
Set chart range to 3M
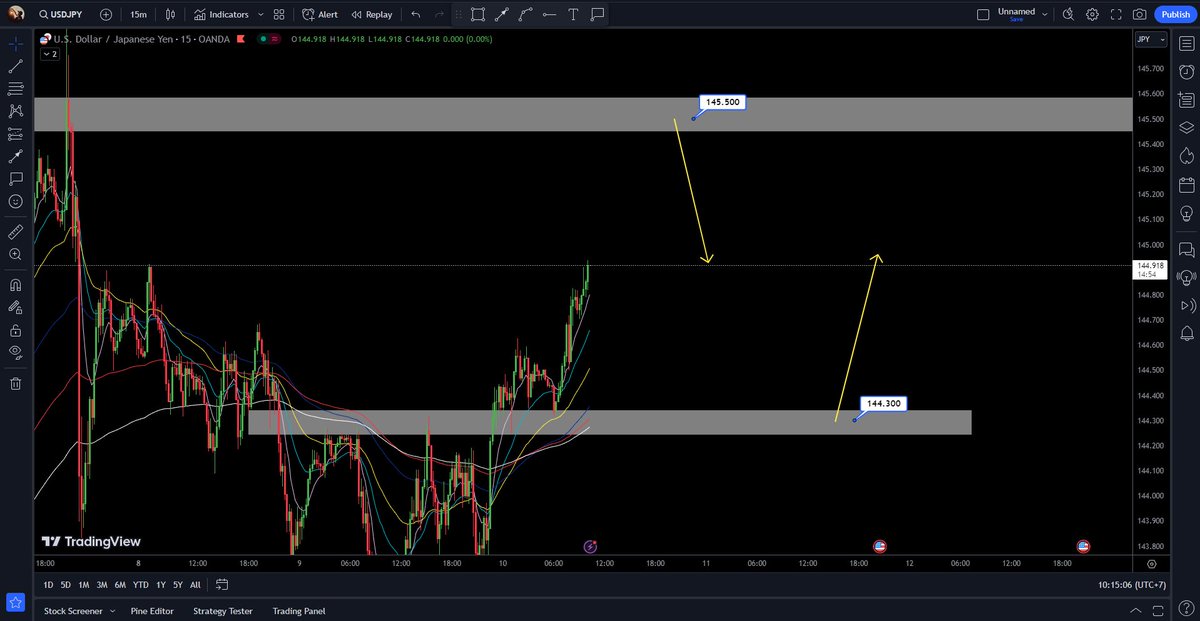pyautogui.click(x=102, y=585)
